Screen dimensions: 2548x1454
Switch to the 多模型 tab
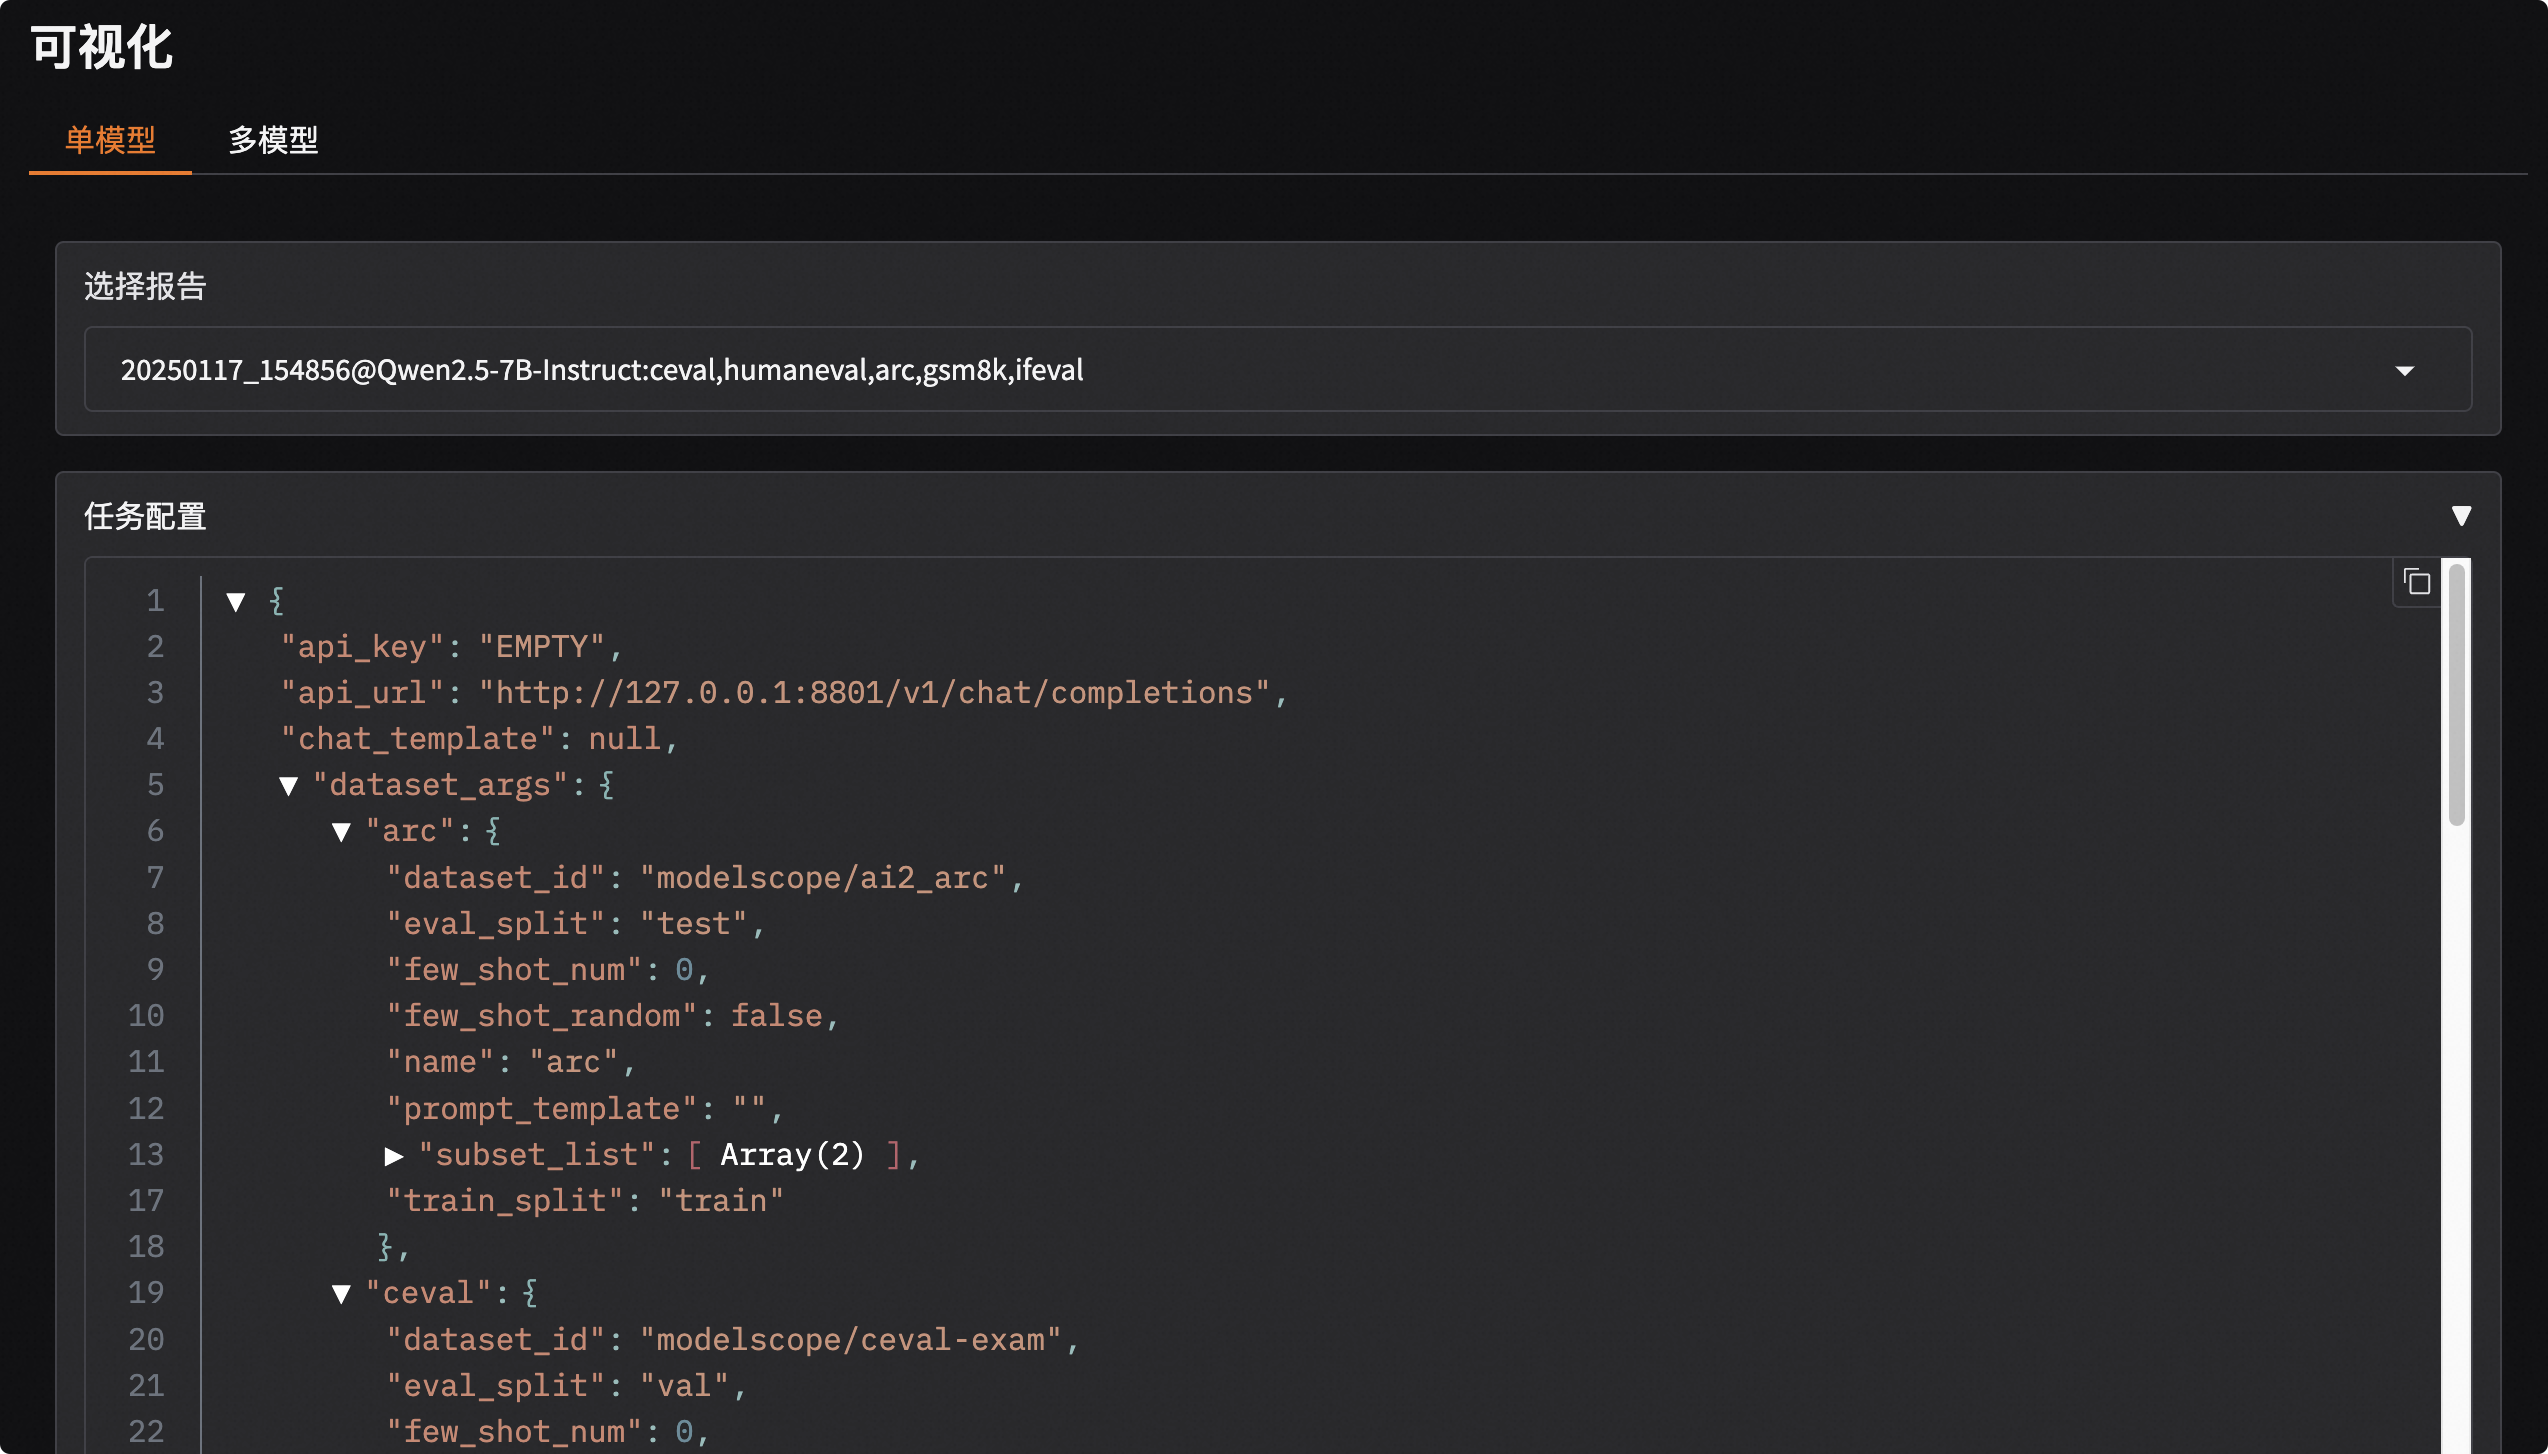tap(273, 140)
